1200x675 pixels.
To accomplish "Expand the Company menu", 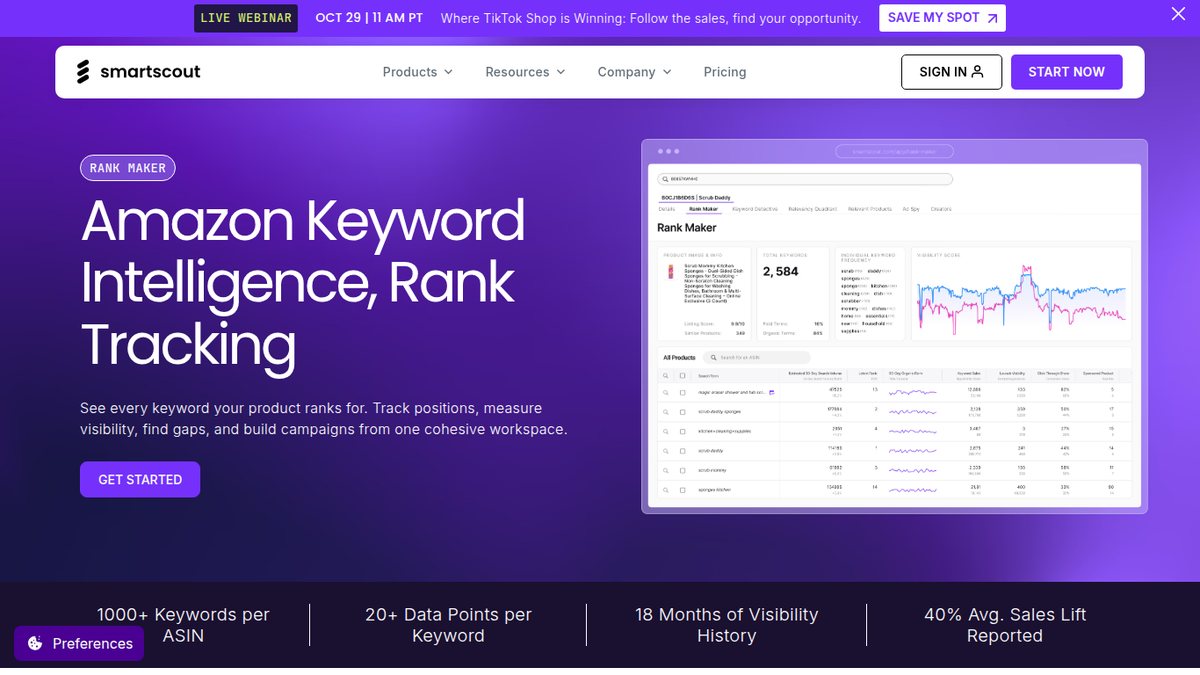I will point(635,72).
